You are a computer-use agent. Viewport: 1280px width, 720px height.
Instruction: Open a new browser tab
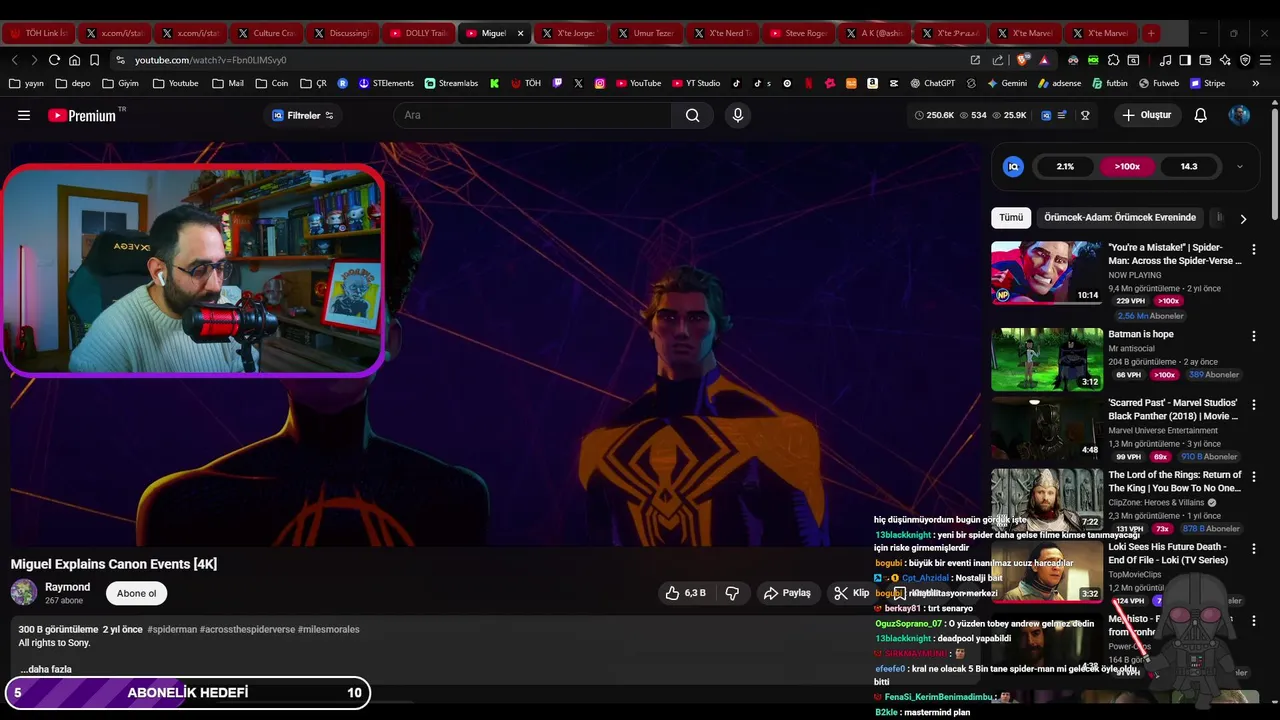click(x=1151, y=33)
